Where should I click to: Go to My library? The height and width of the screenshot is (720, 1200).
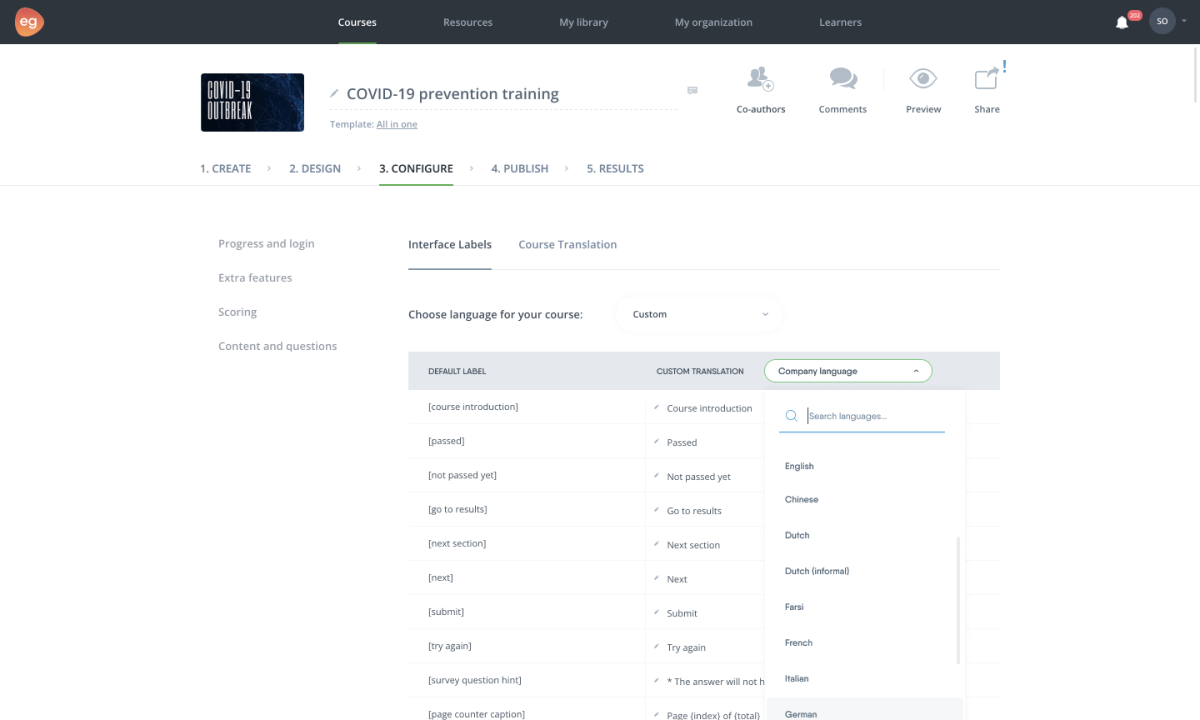tap(584, 22)
